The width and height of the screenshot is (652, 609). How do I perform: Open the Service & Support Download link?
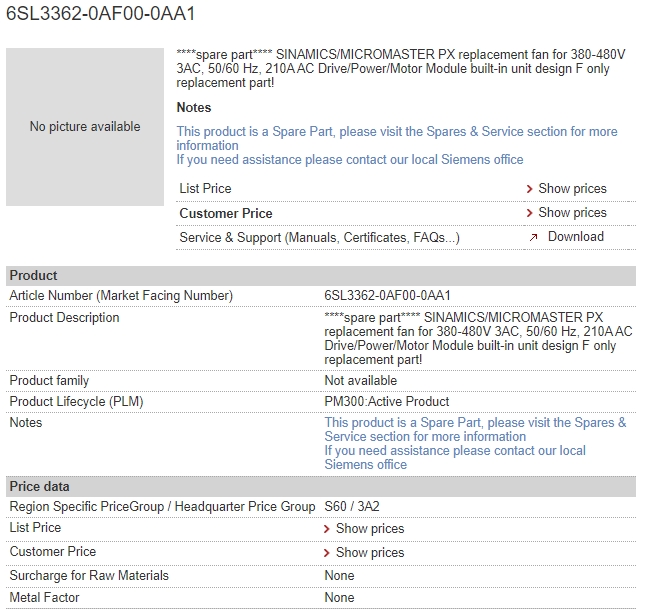tap(575, 237)
